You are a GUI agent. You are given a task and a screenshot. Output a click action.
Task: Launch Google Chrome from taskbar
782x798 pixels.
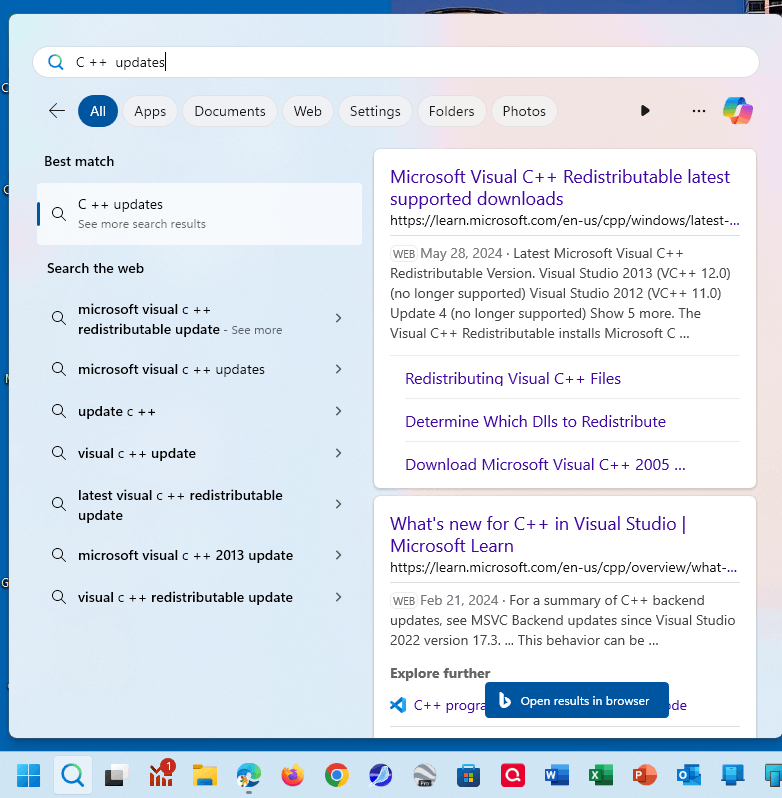click(337, 776)
